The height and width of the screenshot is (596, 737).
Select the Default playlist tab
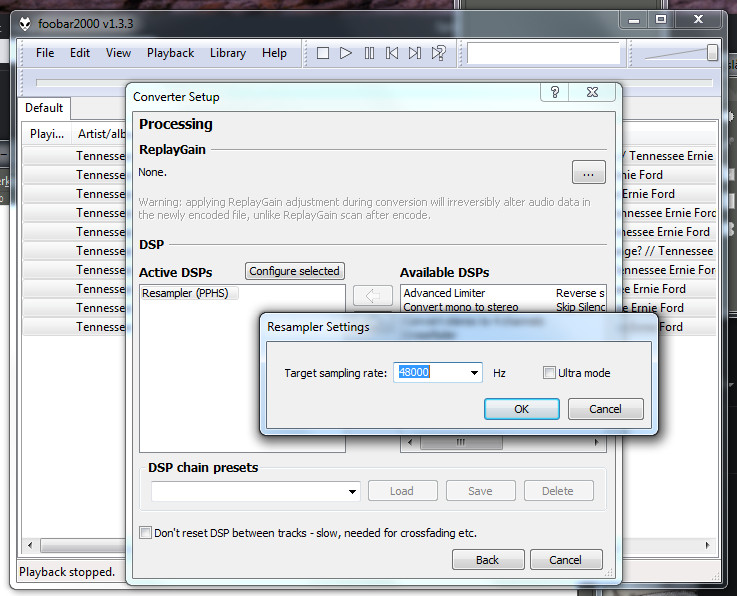click(44, 108)
